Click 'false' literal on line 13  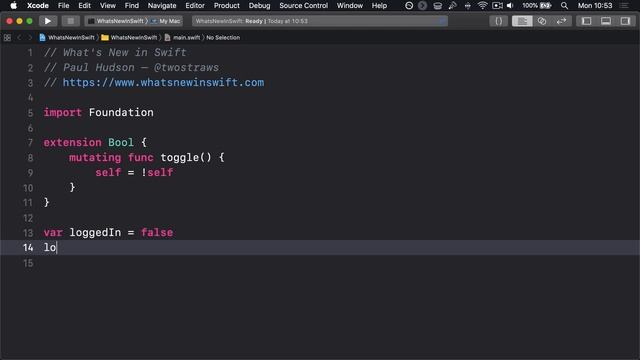tap(157, 233)
